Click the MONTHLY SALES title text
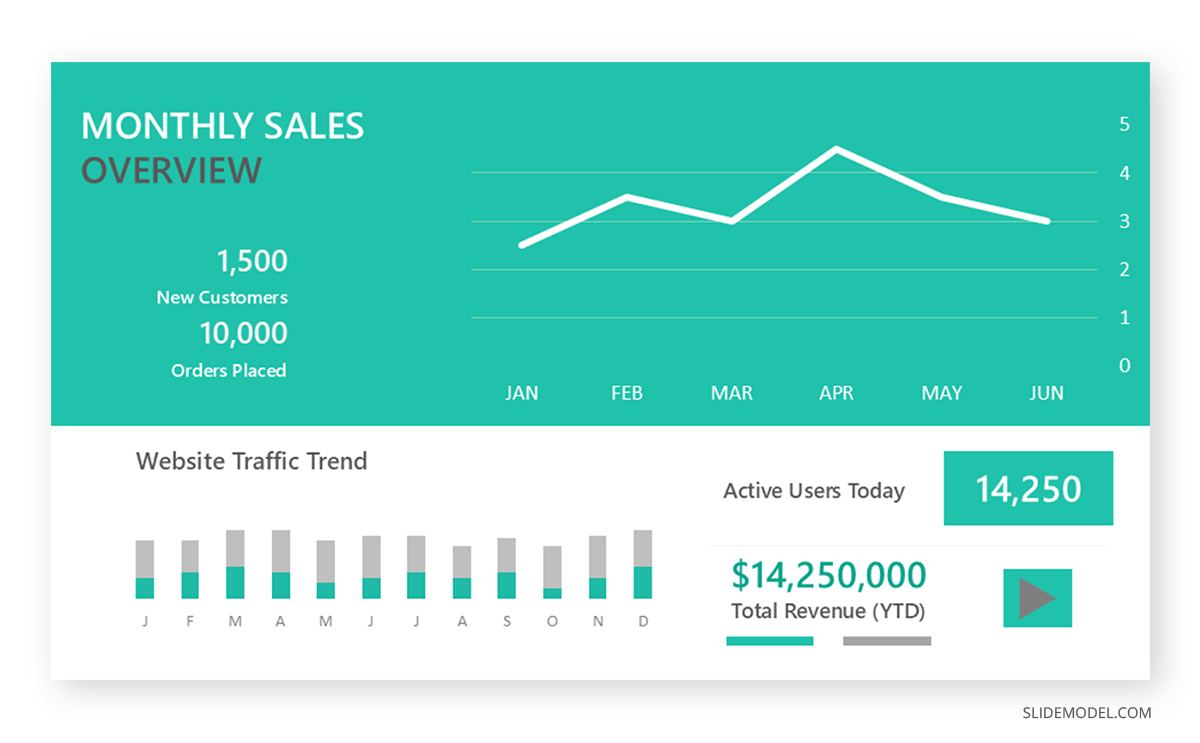The width and height of the screenshot is (1200, 743). coord(223,126)
